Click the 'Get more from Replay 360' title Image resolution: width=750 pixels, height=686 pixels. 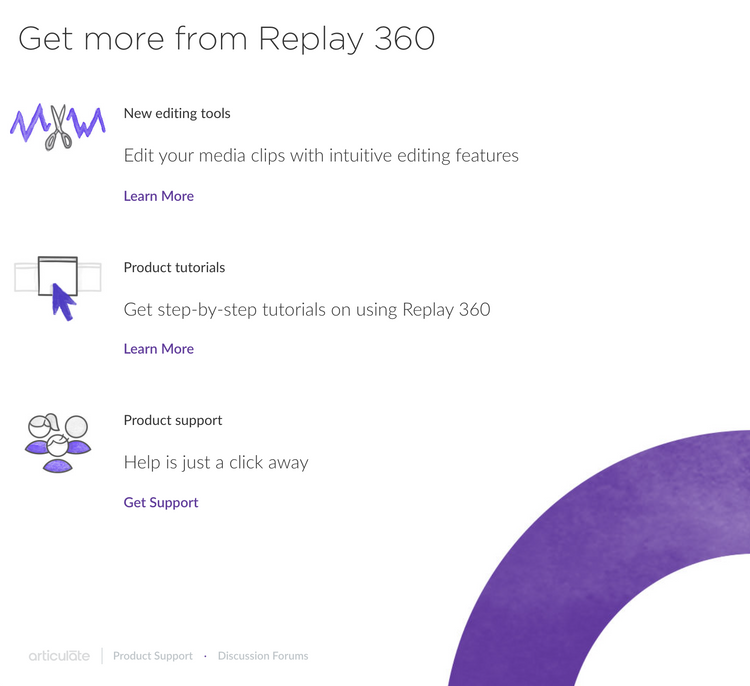tap(226, 38)
